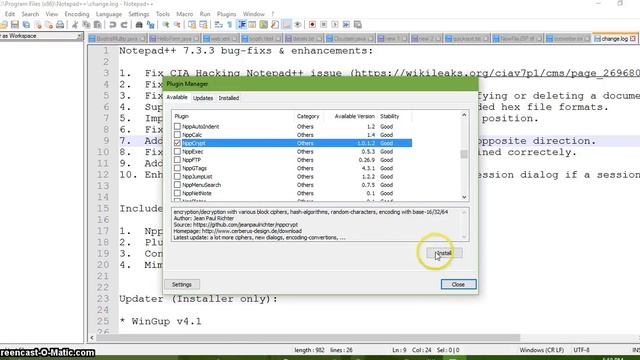Start macro recording with red icon

(x=312, y=25)
